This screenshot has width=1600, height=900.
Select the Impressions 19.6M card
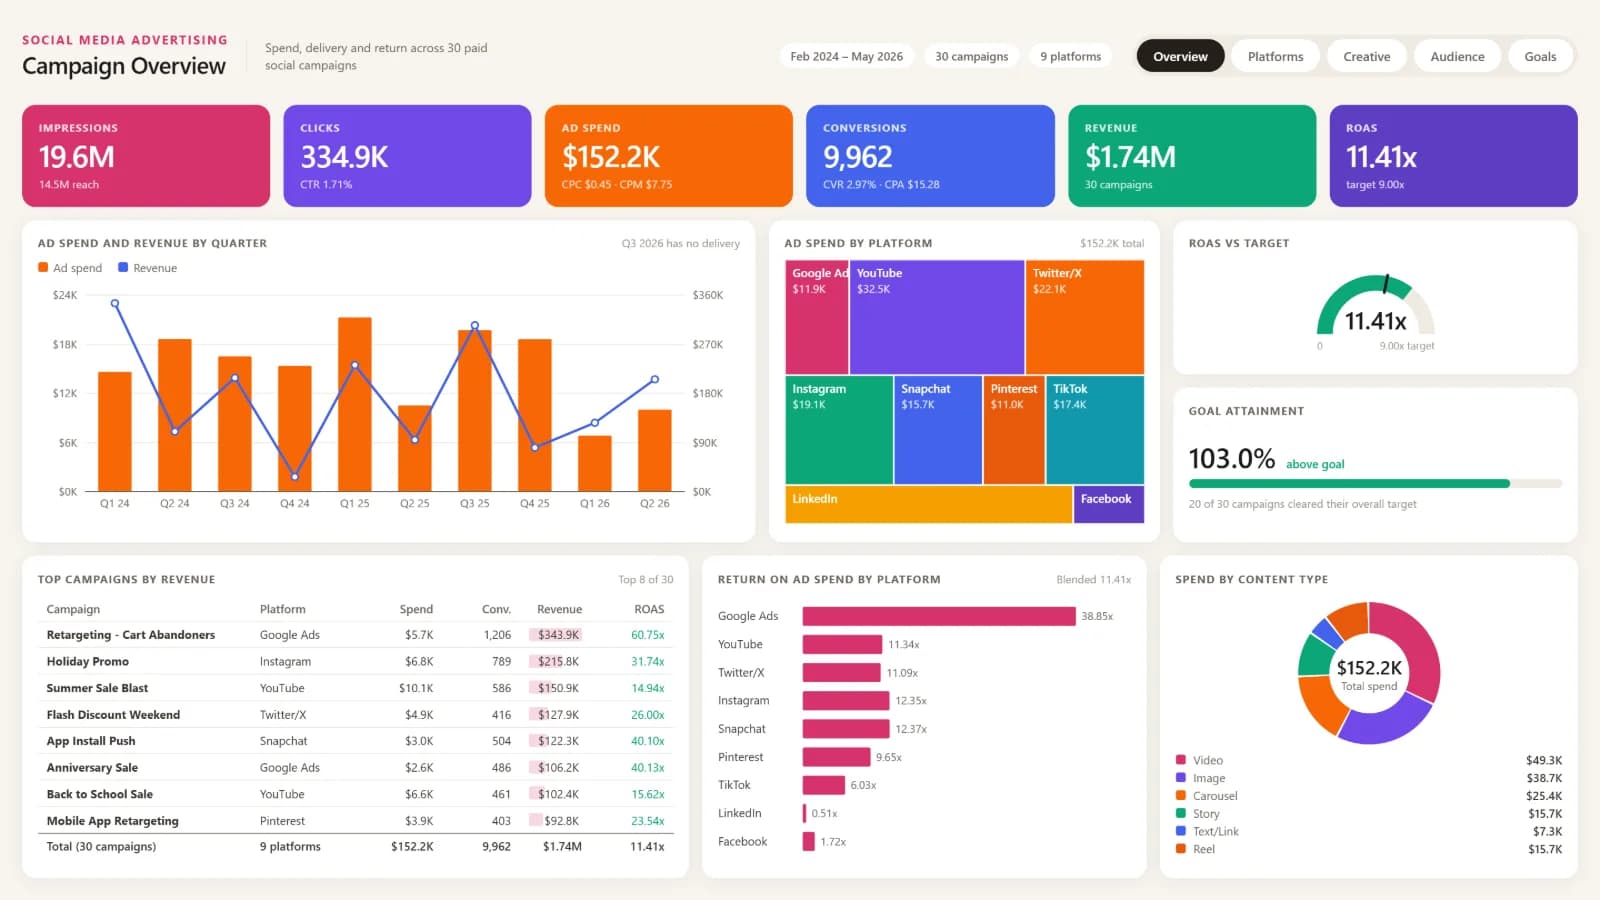pyautogui.click(x=146, y=156)
